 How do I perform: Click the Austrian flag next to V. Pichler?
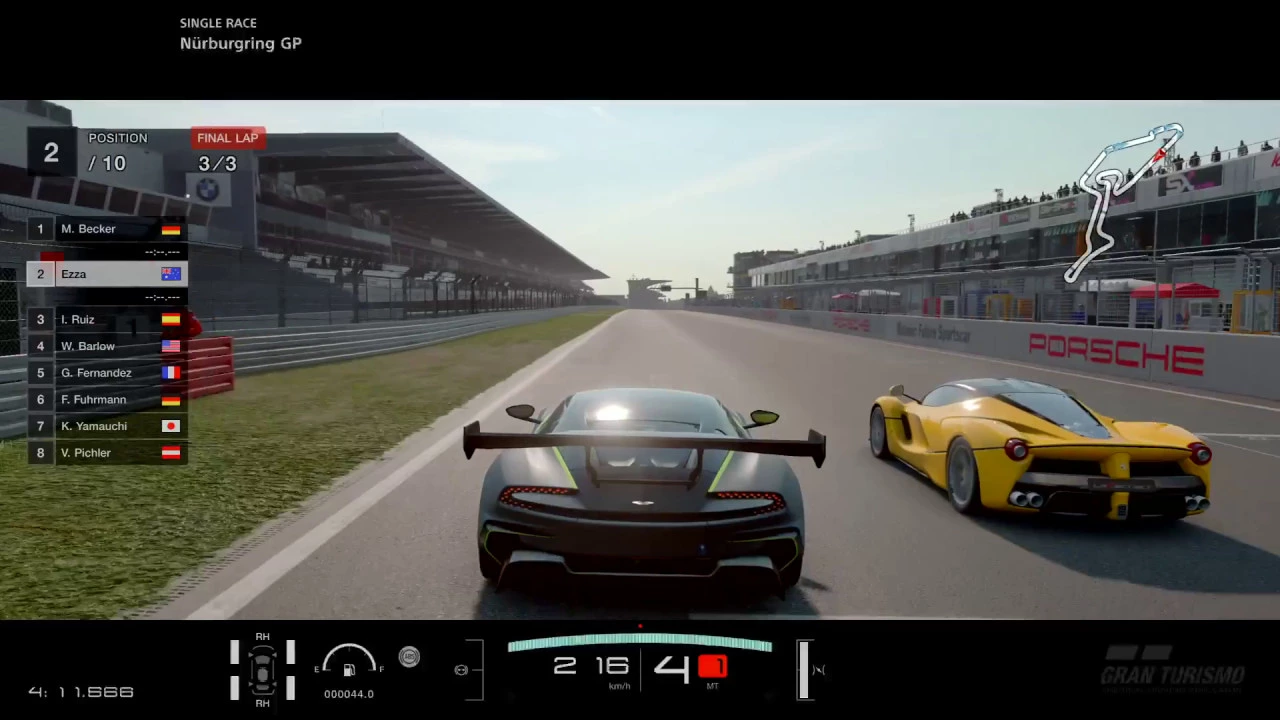(171, 453)
